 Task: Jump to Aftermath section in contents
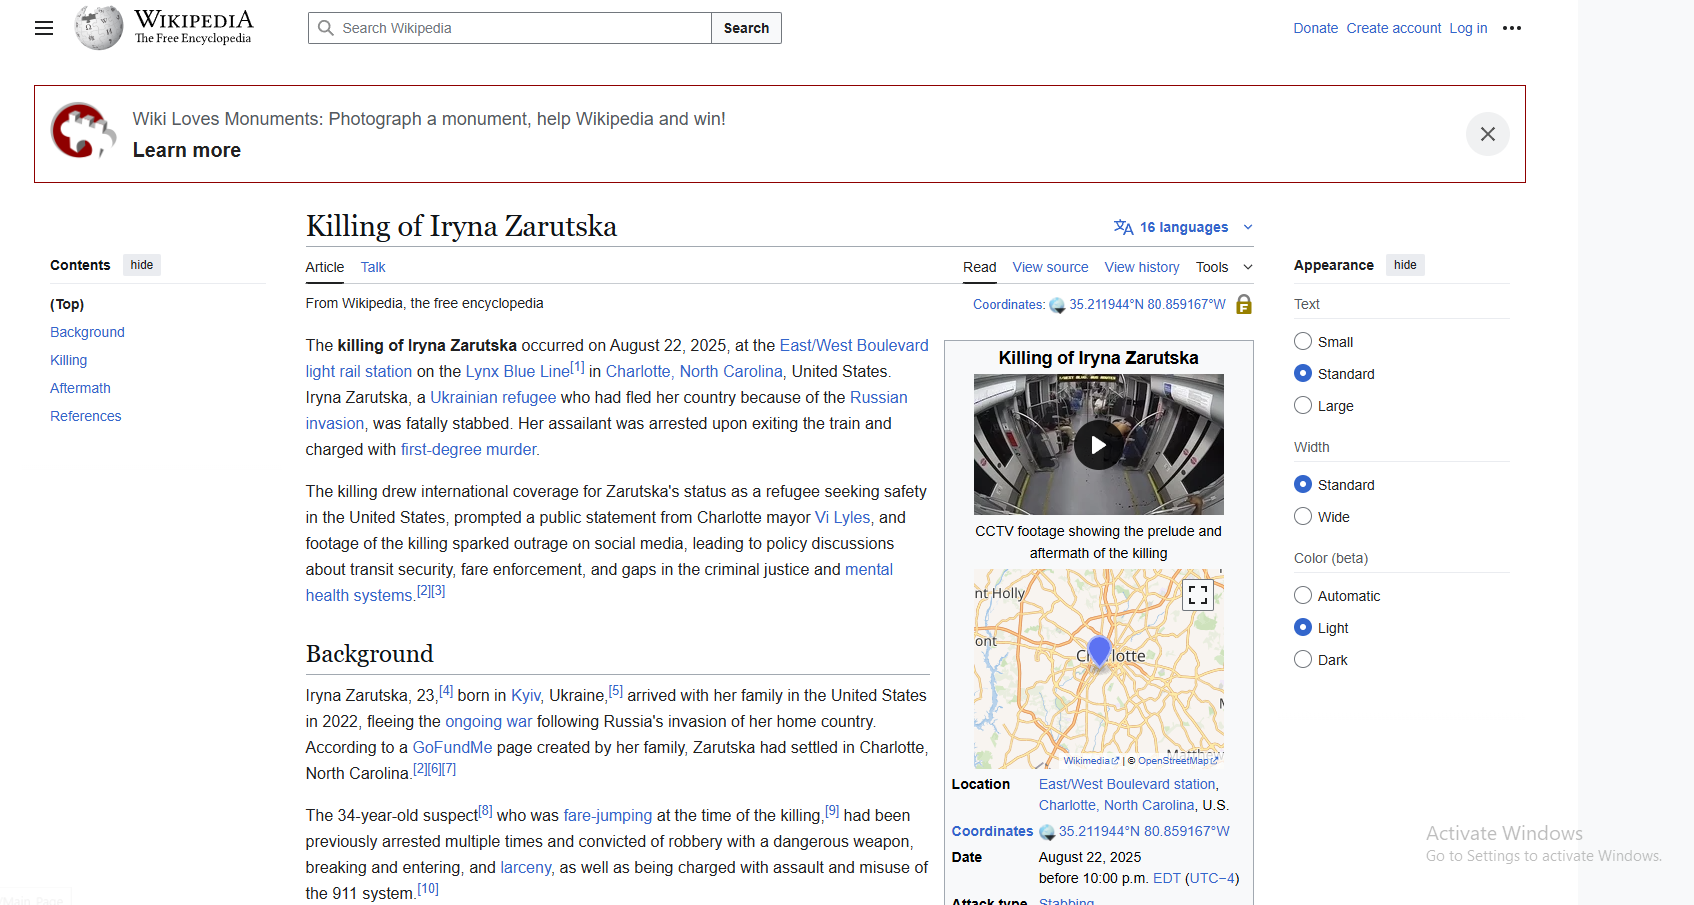point(80,388)
